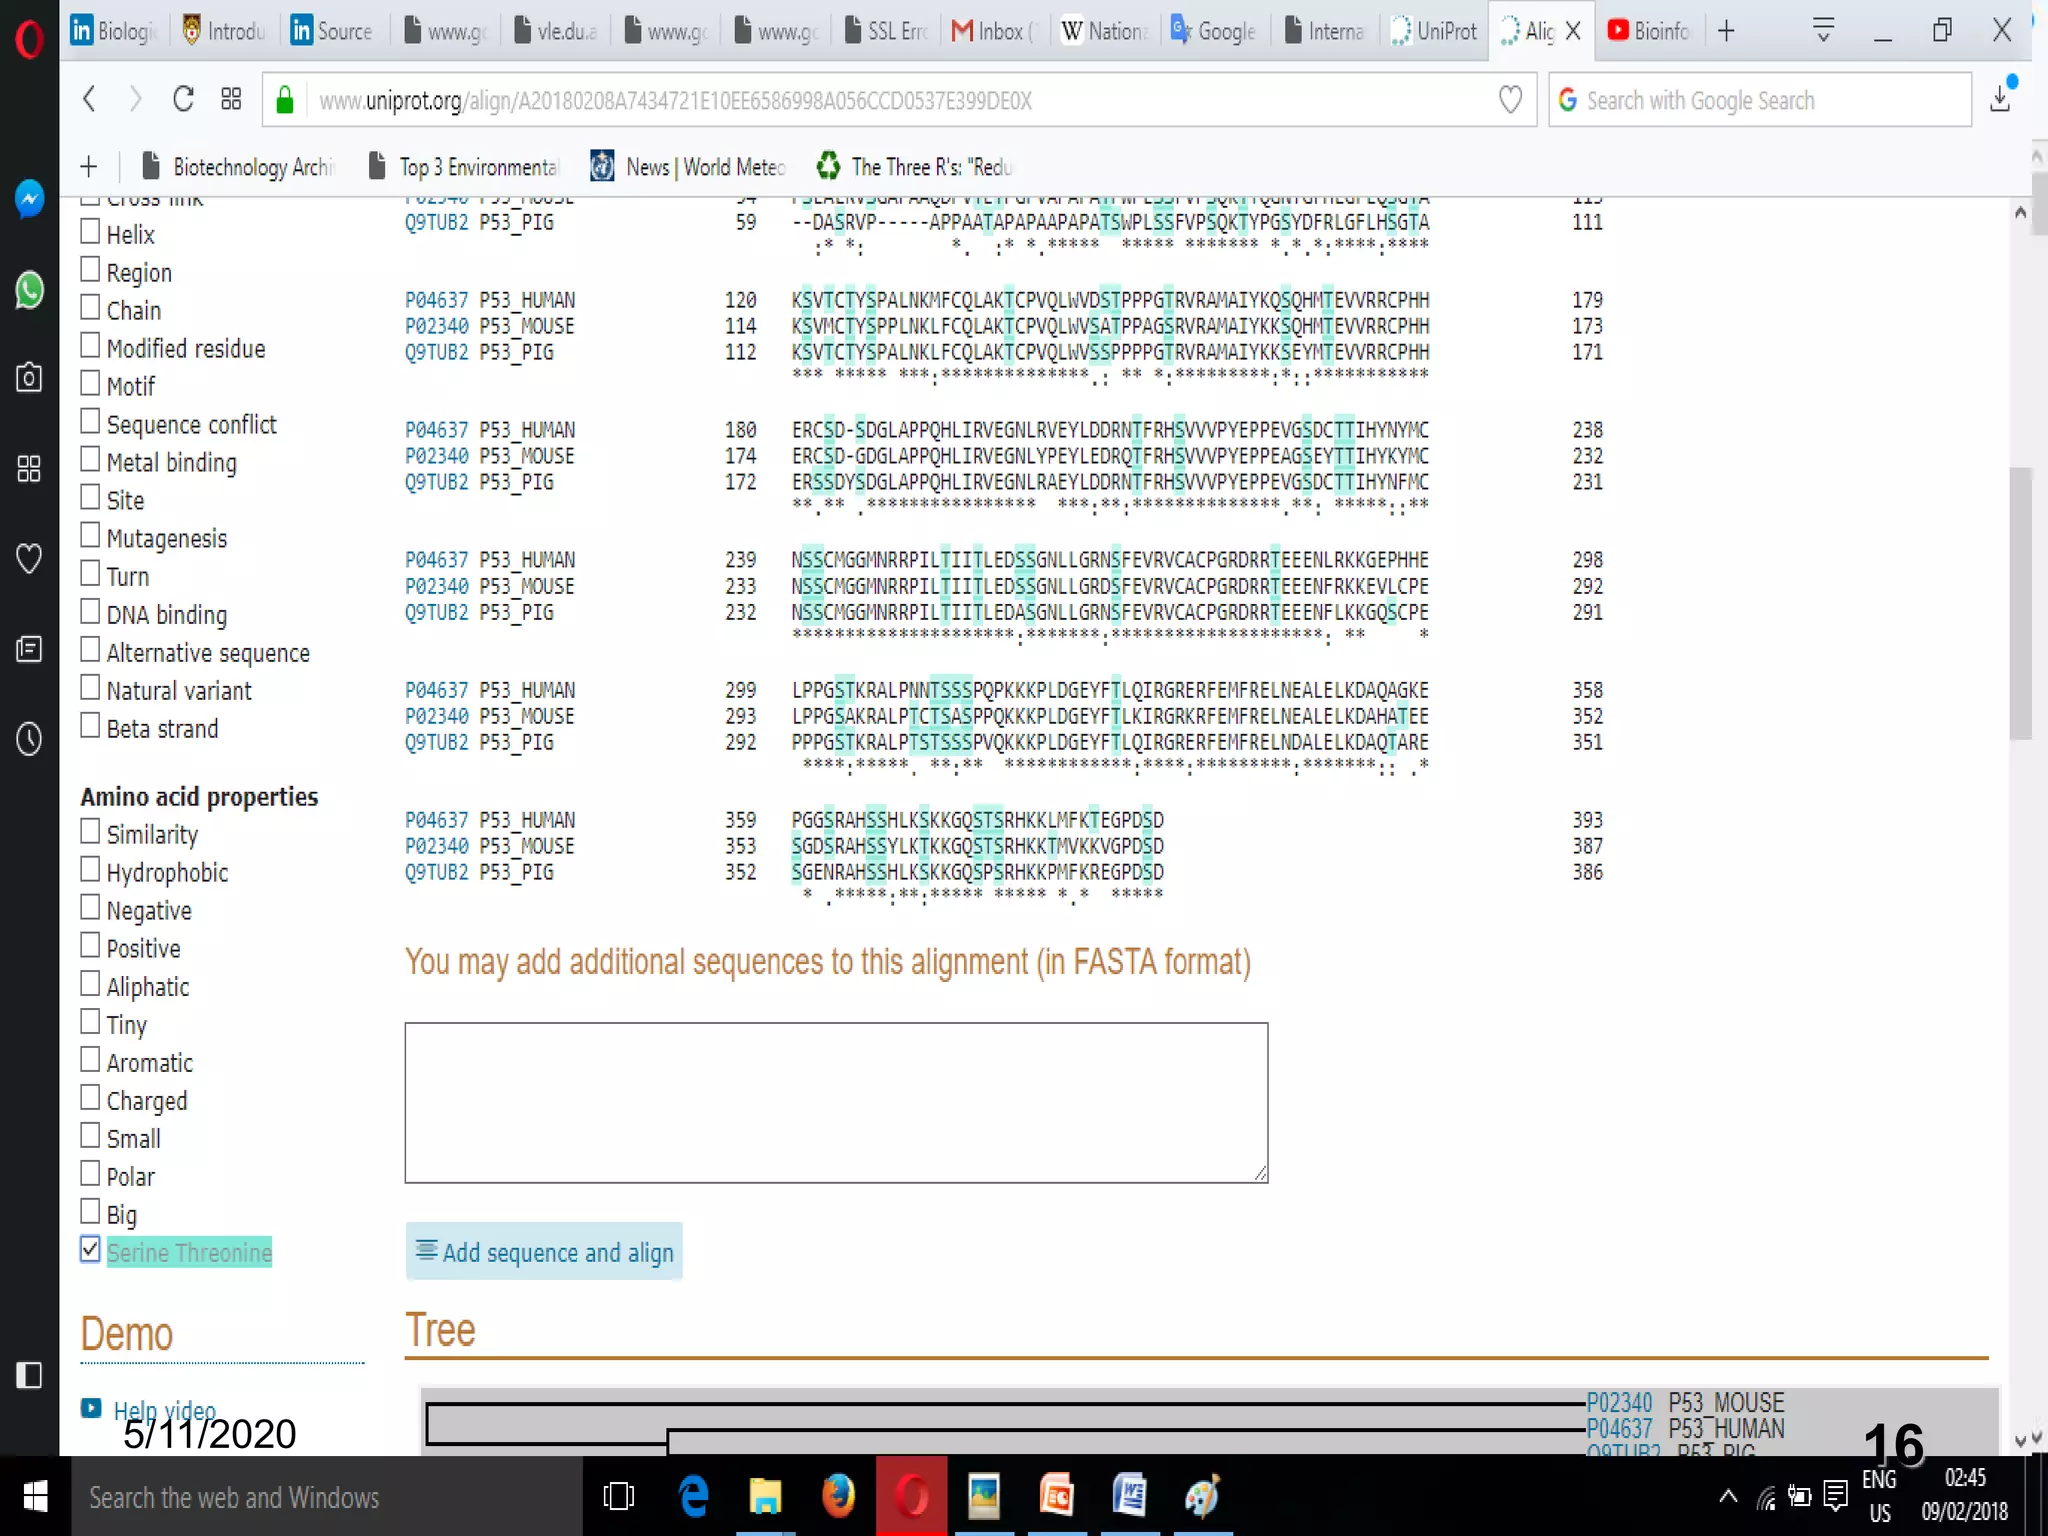Tick the Metal binding checkbox
Viewport: 2048px width, 1536px height.
click(90, 459)
